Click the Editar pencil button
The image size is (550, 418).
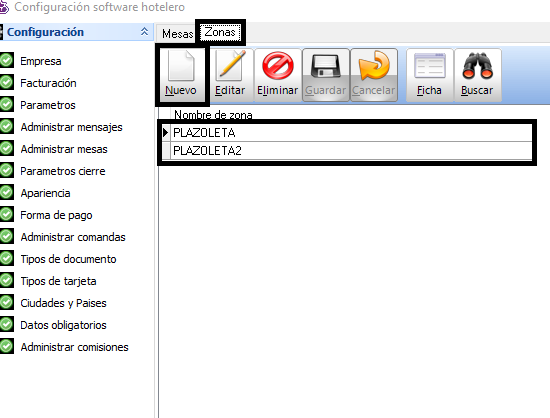(230, 75)
